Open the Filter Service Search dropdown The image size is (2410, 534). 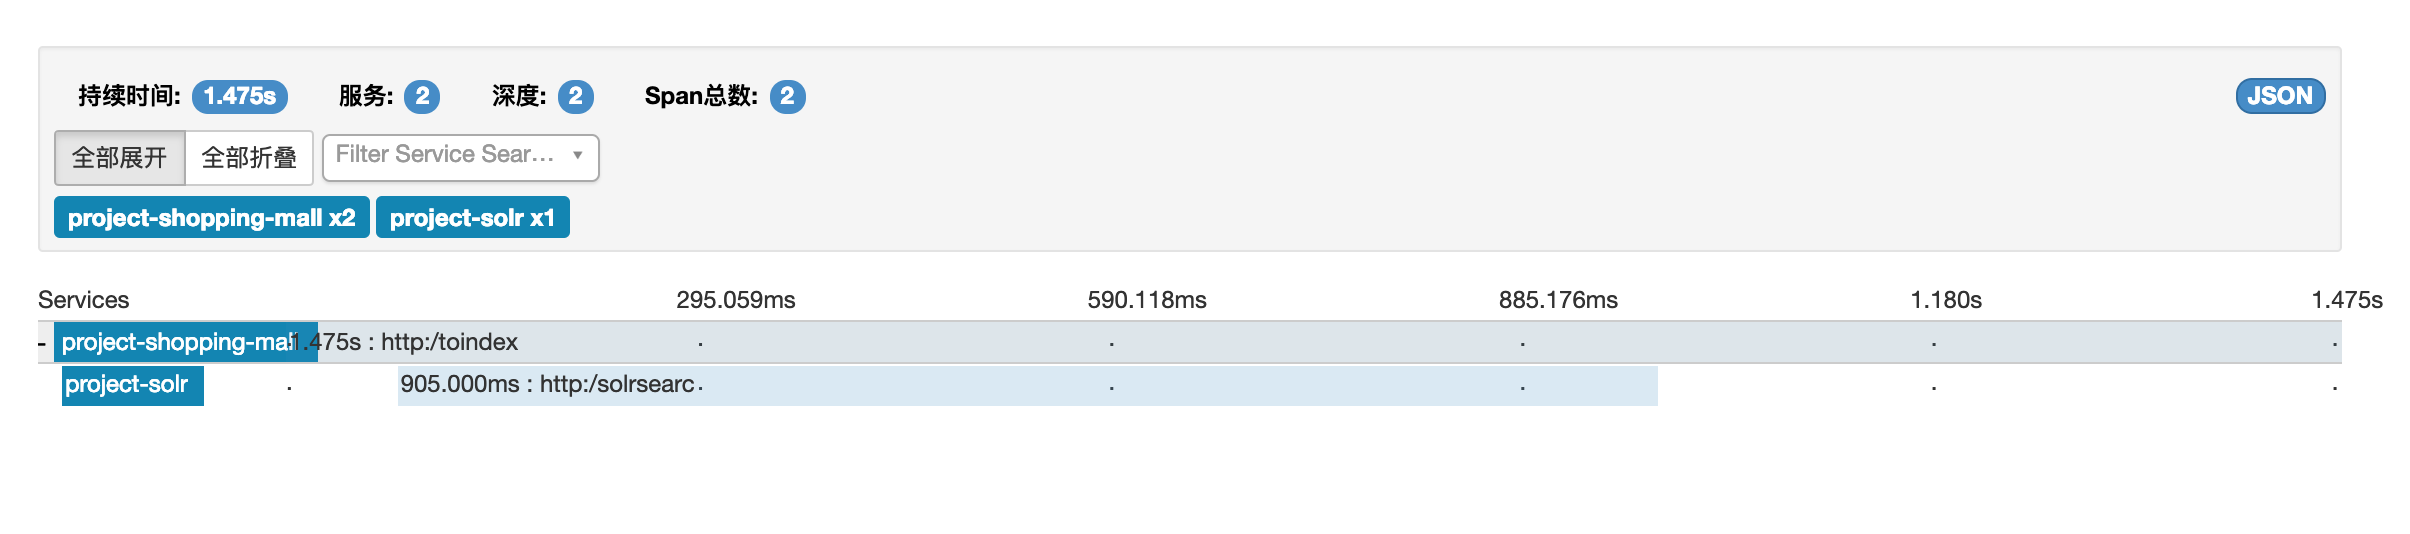point(445,155)
